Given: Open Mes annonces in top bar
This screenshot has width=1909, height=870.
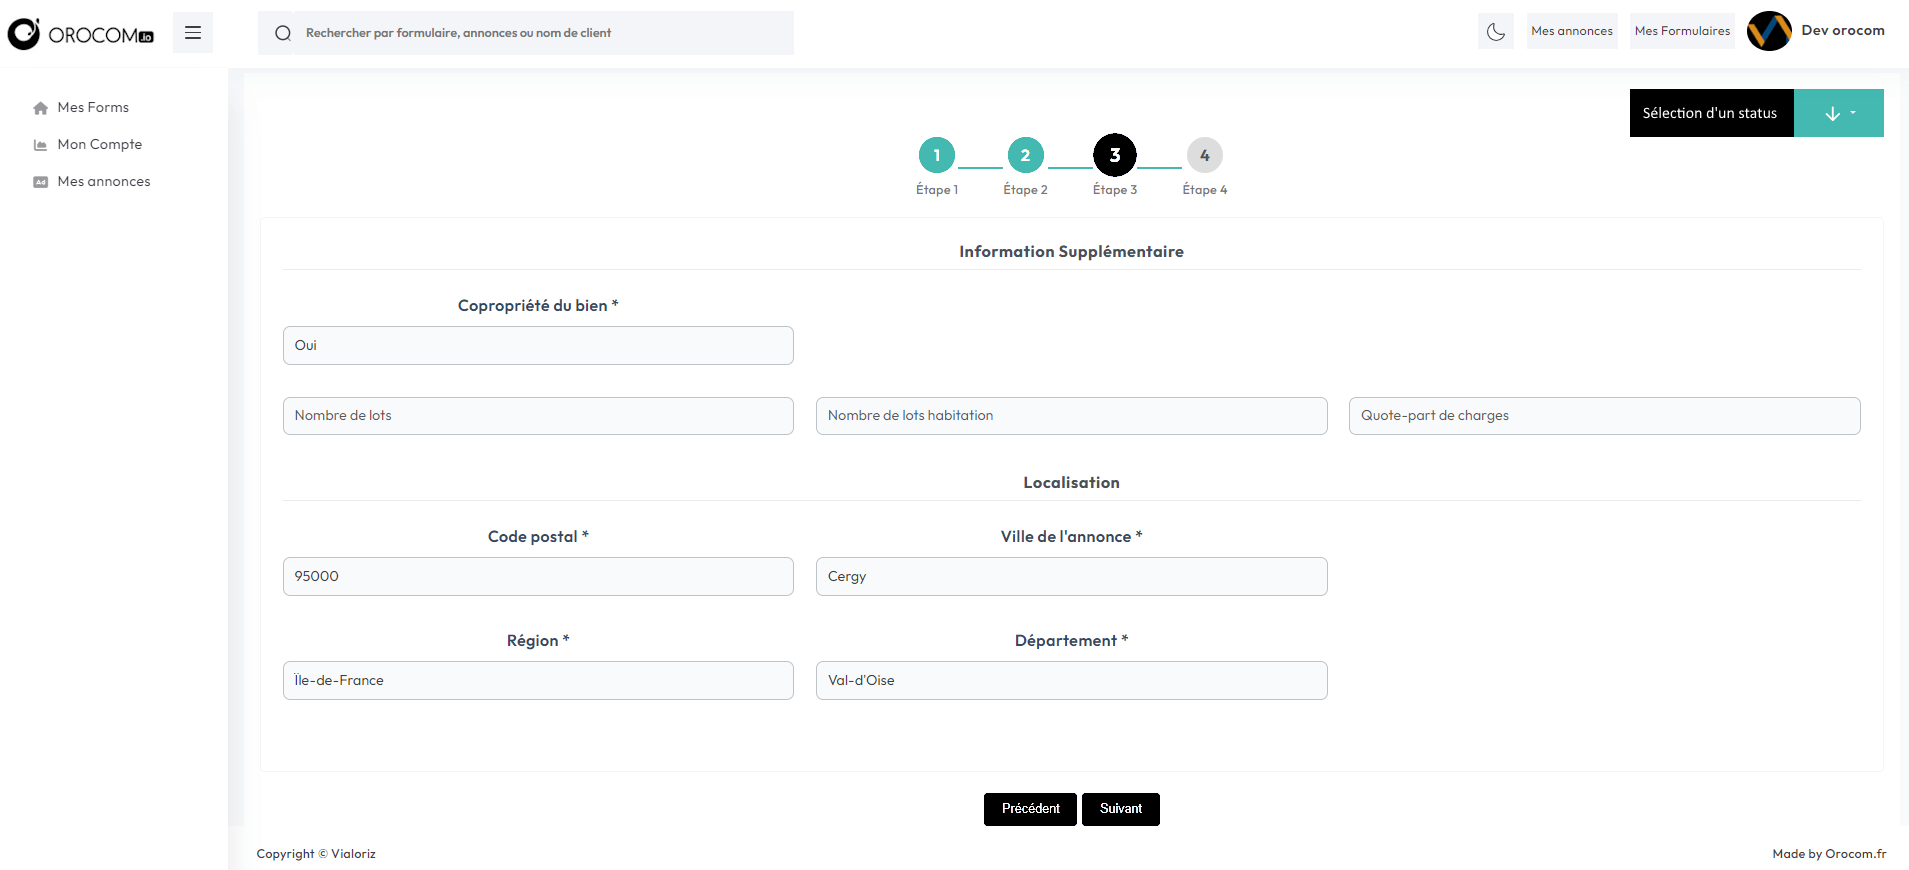Looking at the screenshot, I should [1571, 31].
